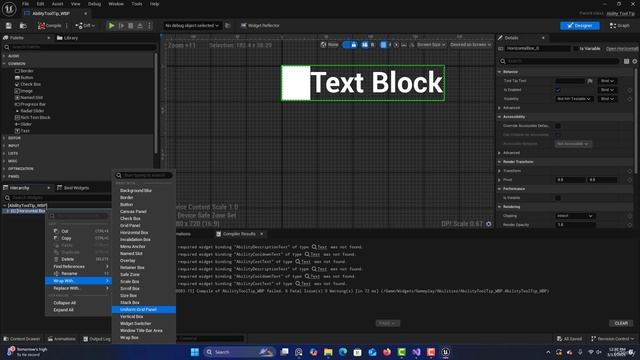Open the Screen Size dropdown

431,45
